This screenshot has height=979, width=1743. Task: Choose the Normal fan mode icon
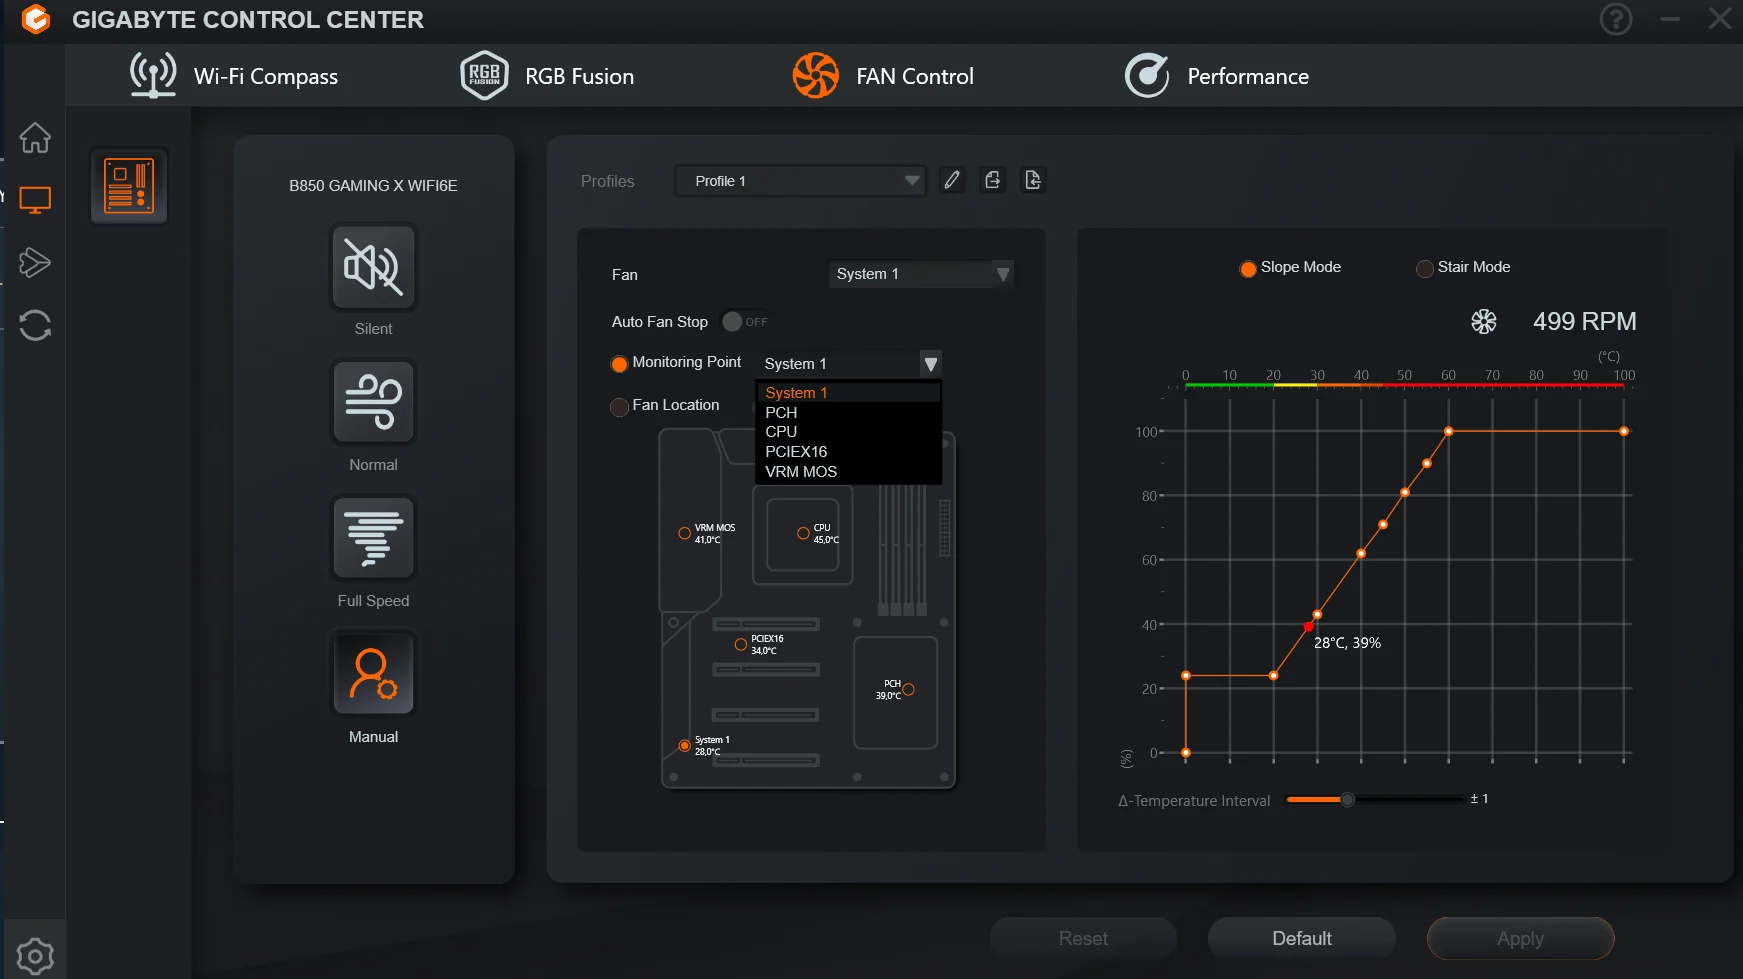373,402
